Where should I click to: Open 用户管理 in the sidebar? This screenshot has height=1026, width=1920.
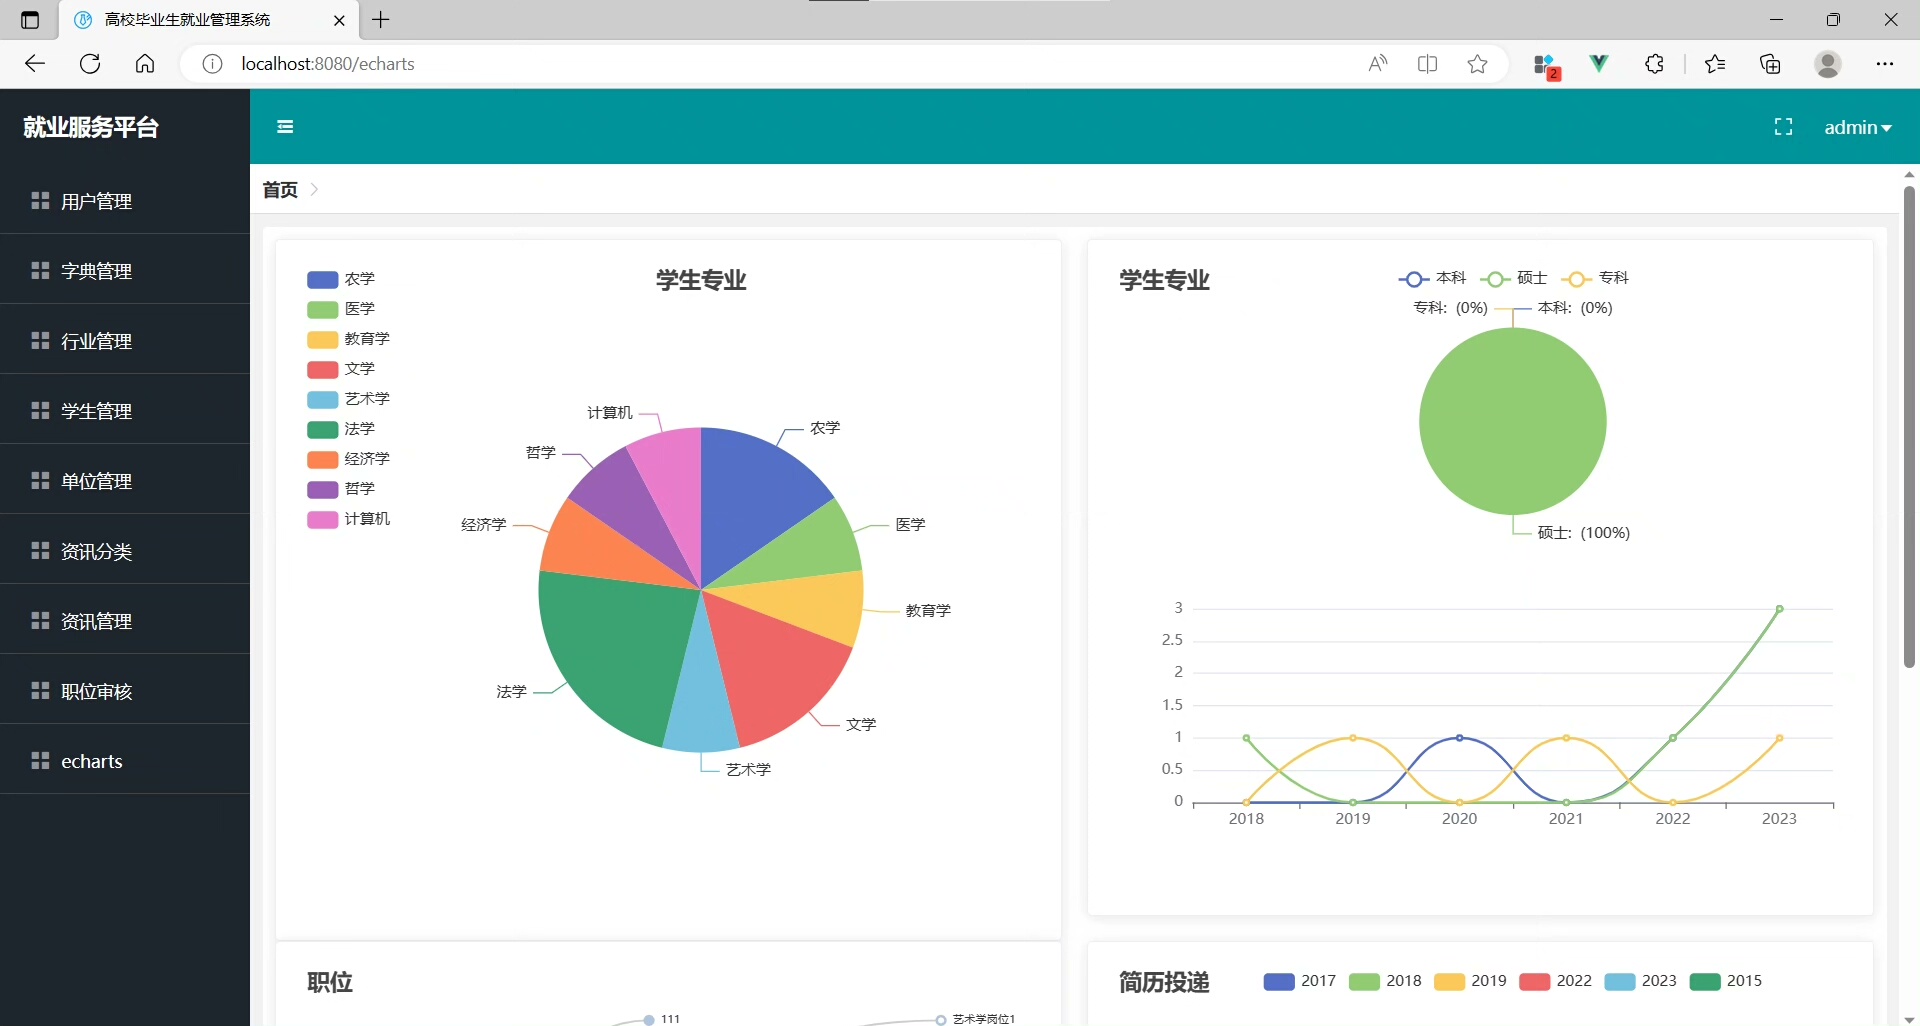(125, 201)
